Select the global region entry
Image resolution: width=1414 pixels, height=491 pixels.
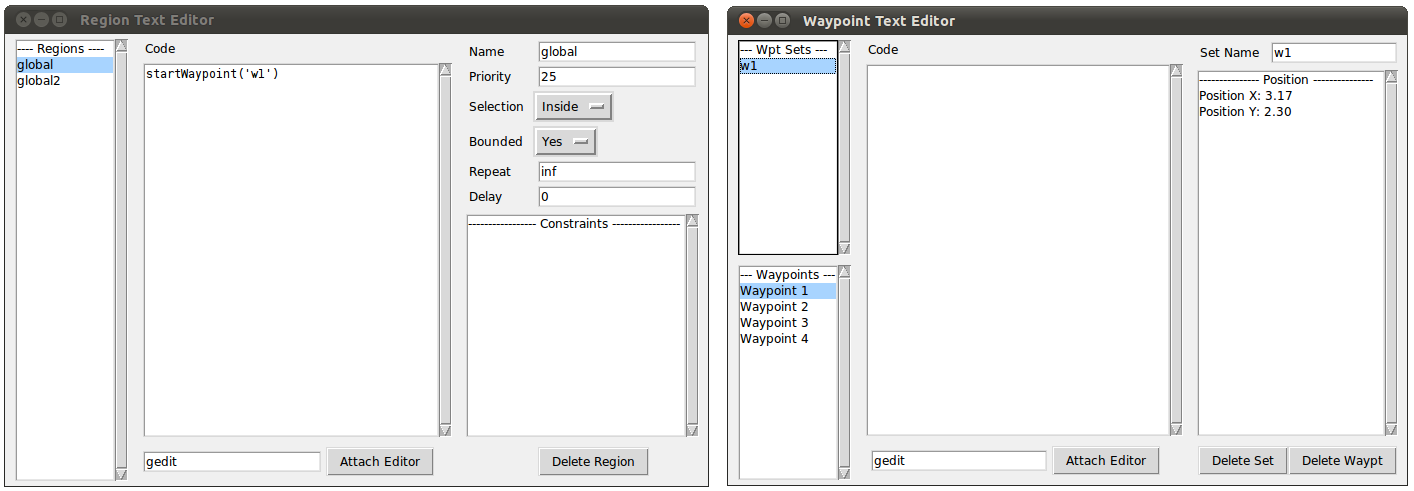(65, 65)
